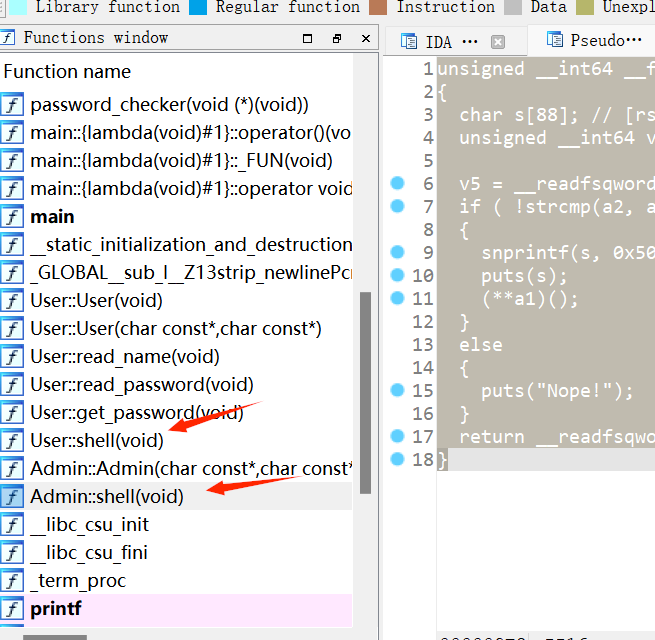Click the IDA View tab icon
Viewport: 655px width, 640px height.
[409, 41]
